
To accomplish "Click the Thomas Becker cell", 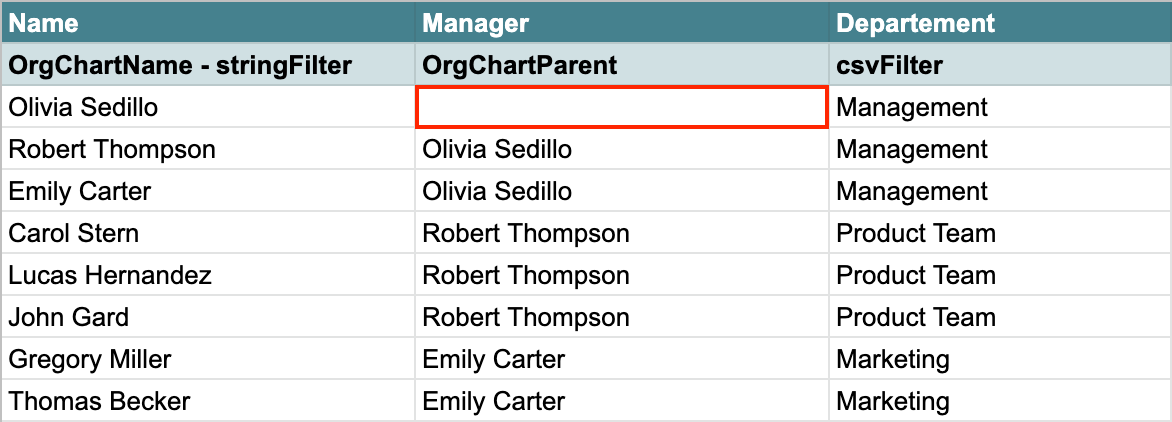I will point(208,401).
